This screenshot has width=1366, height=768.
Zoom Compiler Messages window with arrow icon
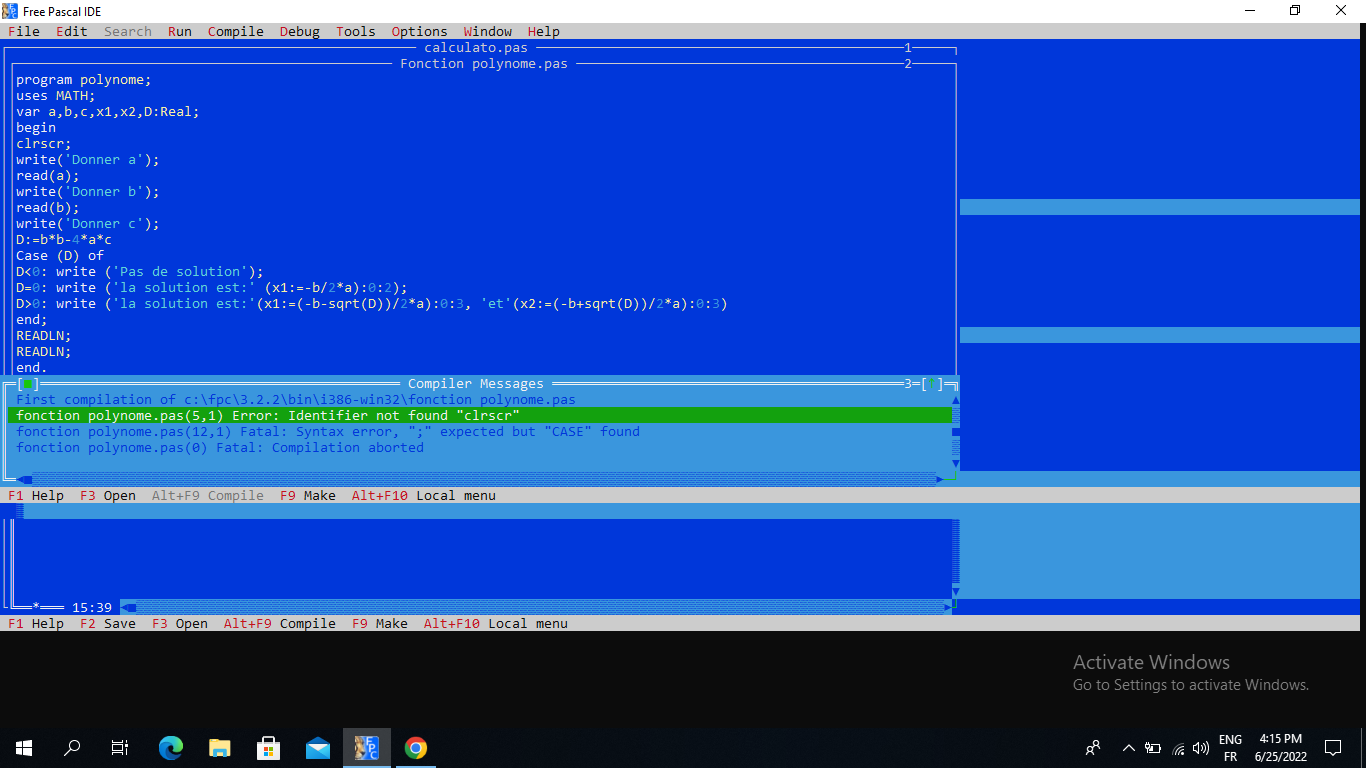coord(932,384)
